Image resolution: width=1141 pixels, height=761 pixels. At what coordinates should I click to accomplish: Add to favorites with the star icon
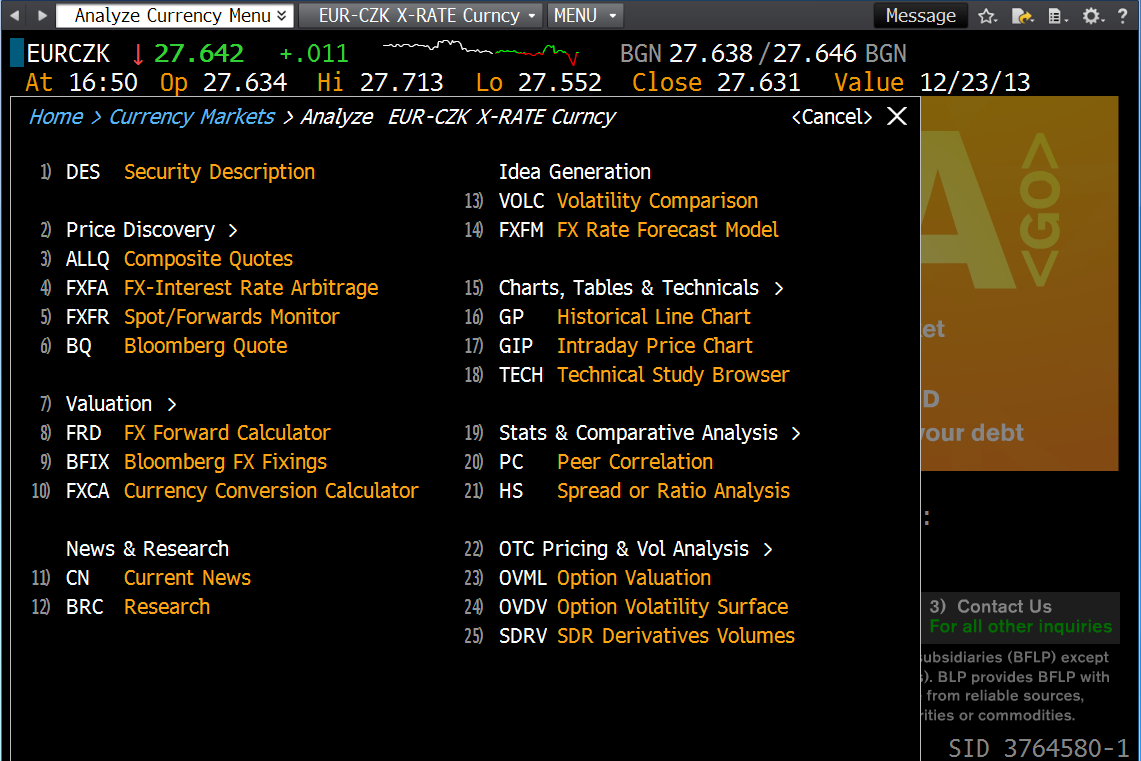tap(987, 16)
